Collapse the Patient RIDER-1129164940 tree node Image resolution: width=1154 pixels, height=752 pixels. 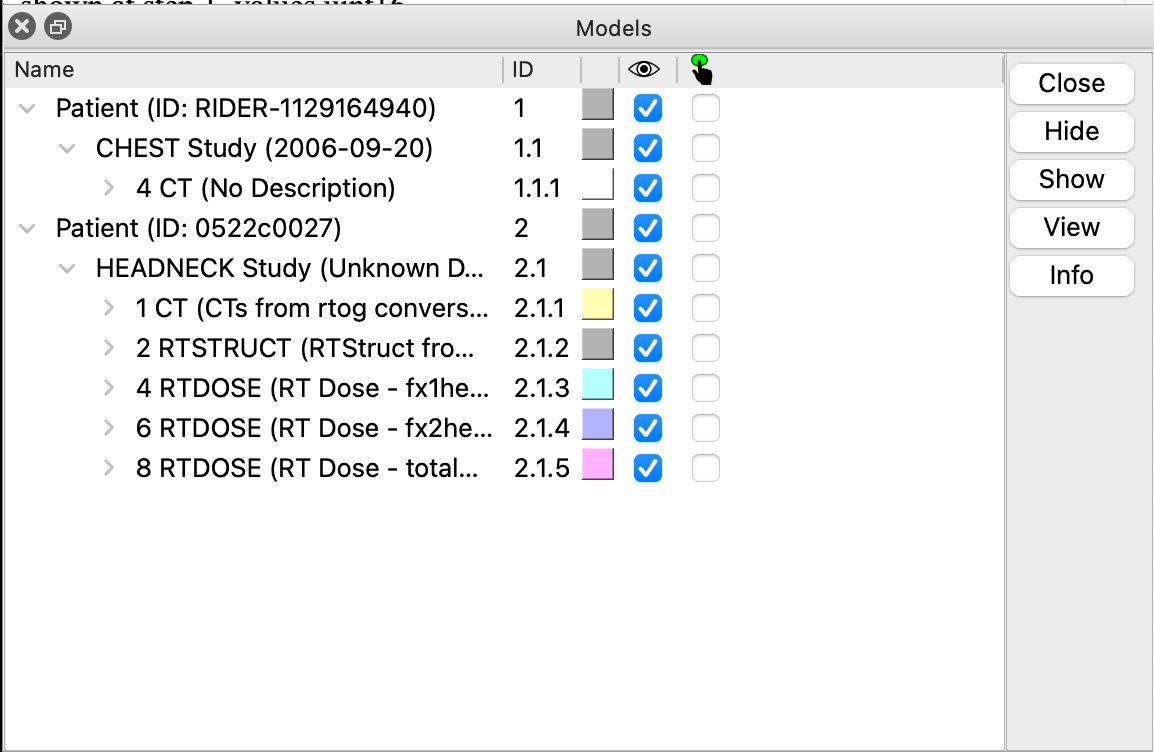coord(27,108)
